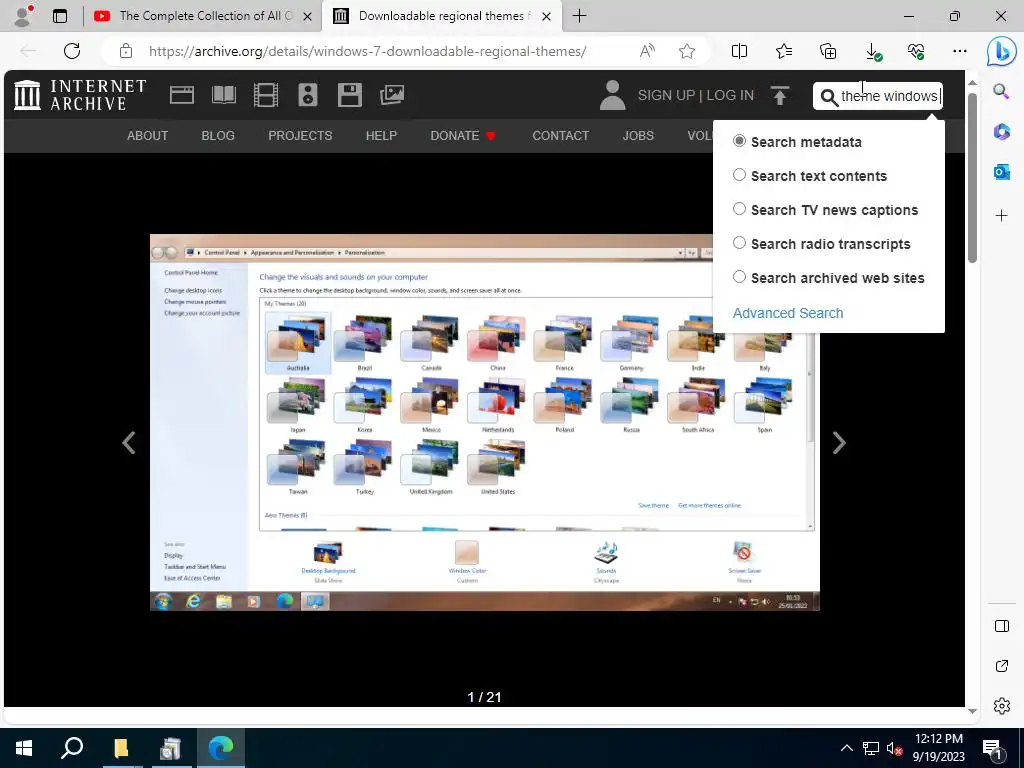The height and width of the screenshot is (768, 1024).
Task: Open the Images icon
Action: point(392,95)
